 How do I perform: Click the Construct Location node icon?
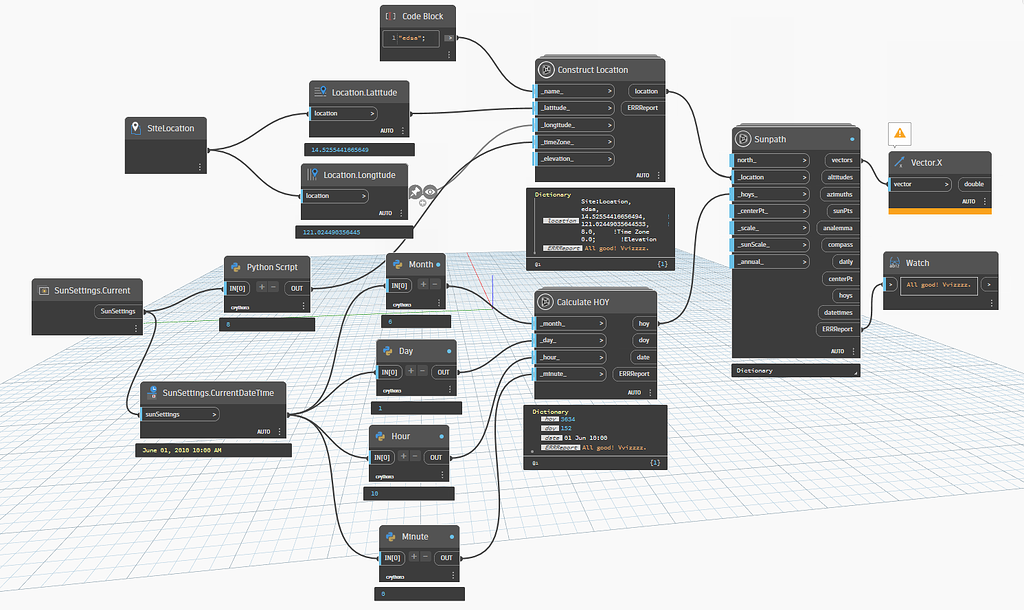[x=546, y=69]
